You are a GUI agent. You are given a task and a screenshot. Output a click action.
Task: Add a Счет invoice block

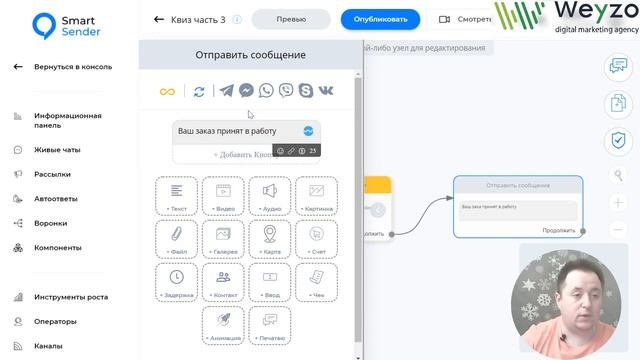(x=316, y=239)
